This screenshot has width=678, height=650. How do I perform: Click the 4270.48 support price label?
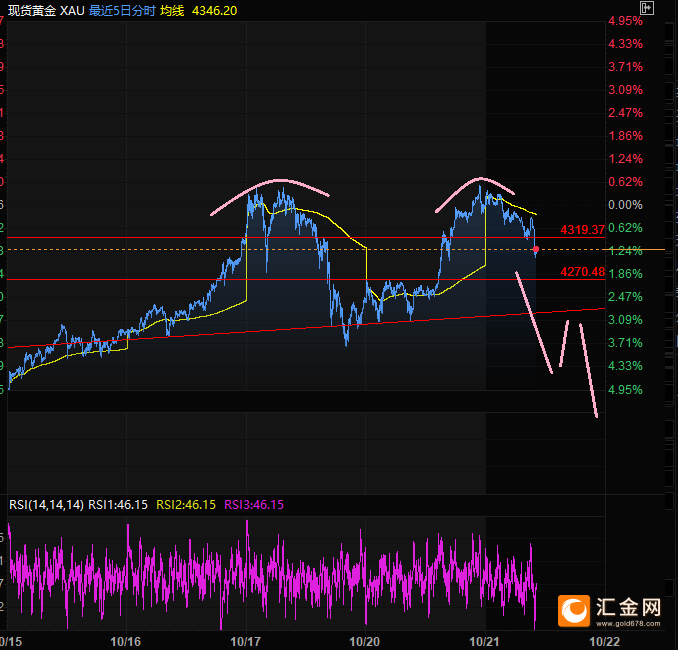click(582, 272)
